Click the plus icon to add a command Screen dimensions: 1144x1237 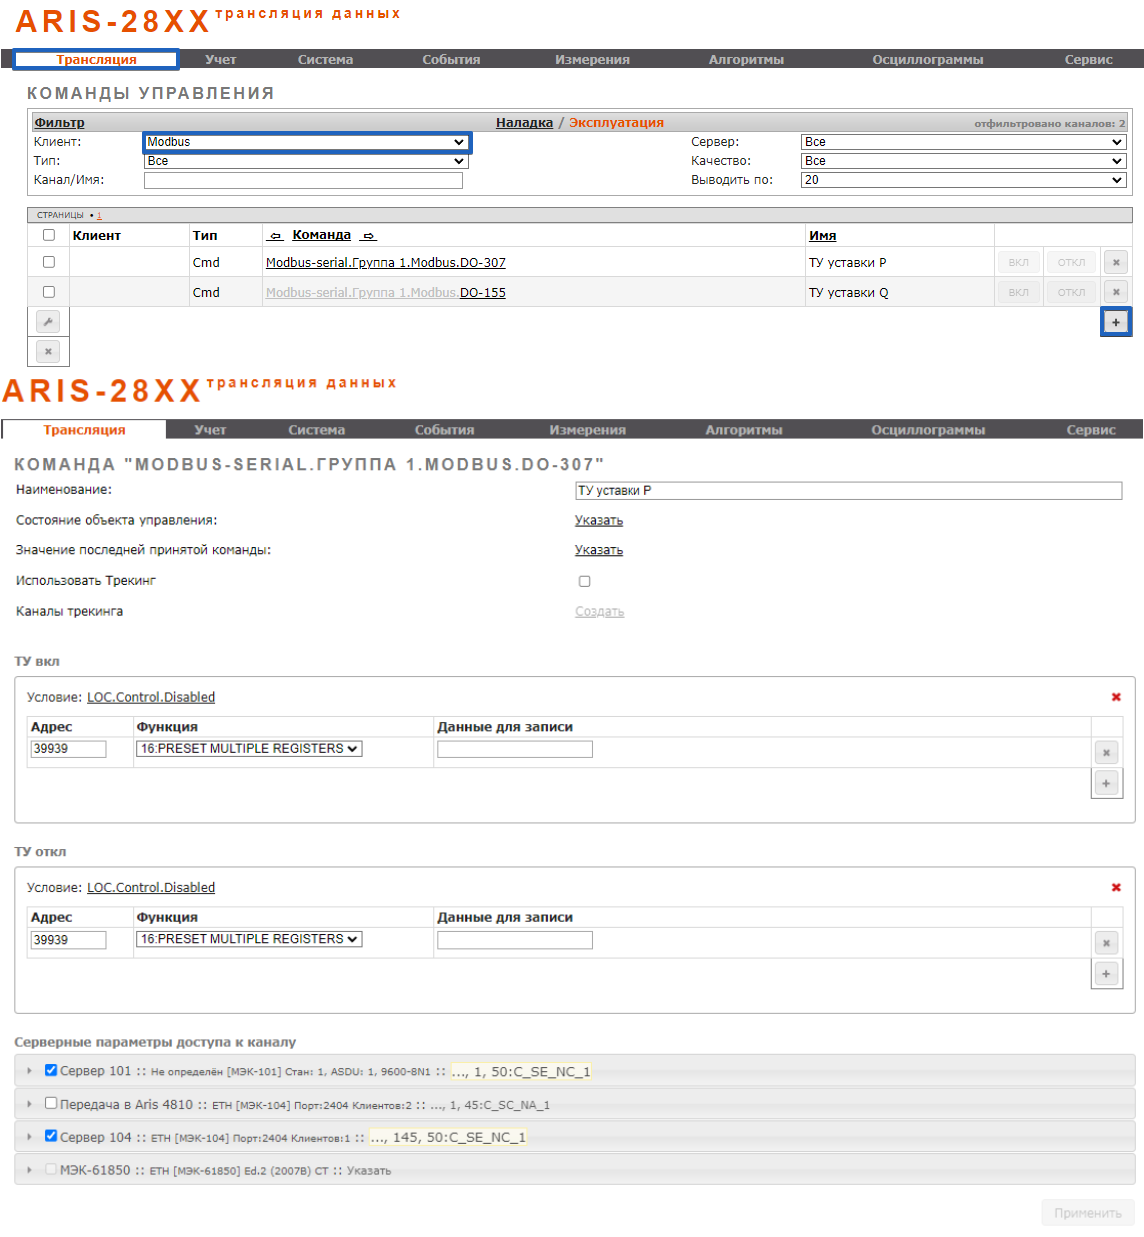(1116, 322)
